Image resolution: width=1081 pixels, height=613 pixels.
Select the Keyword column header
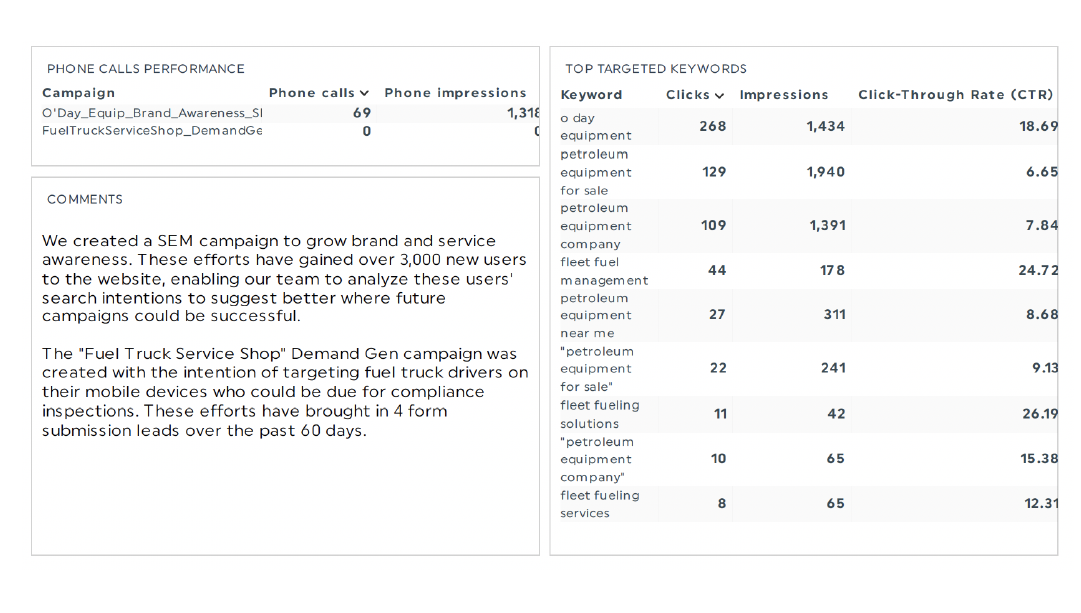pos(591,95)
